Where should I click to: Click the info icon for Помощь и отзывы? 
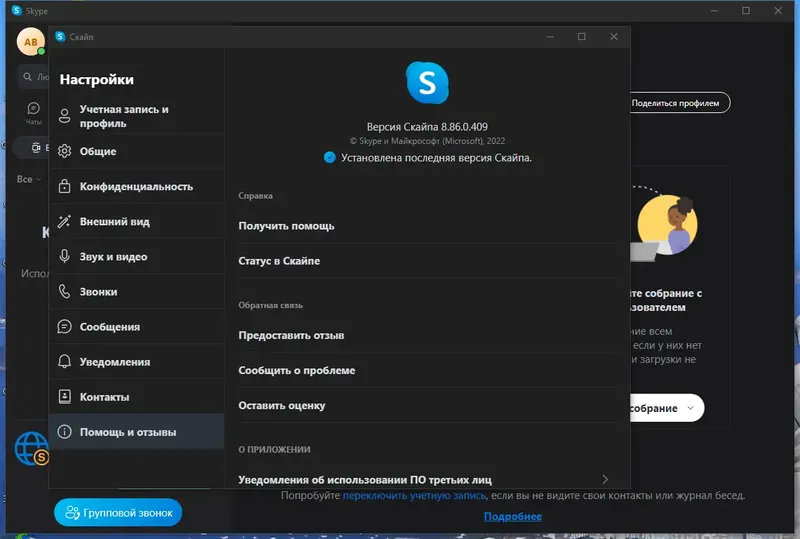coord(64,432)
